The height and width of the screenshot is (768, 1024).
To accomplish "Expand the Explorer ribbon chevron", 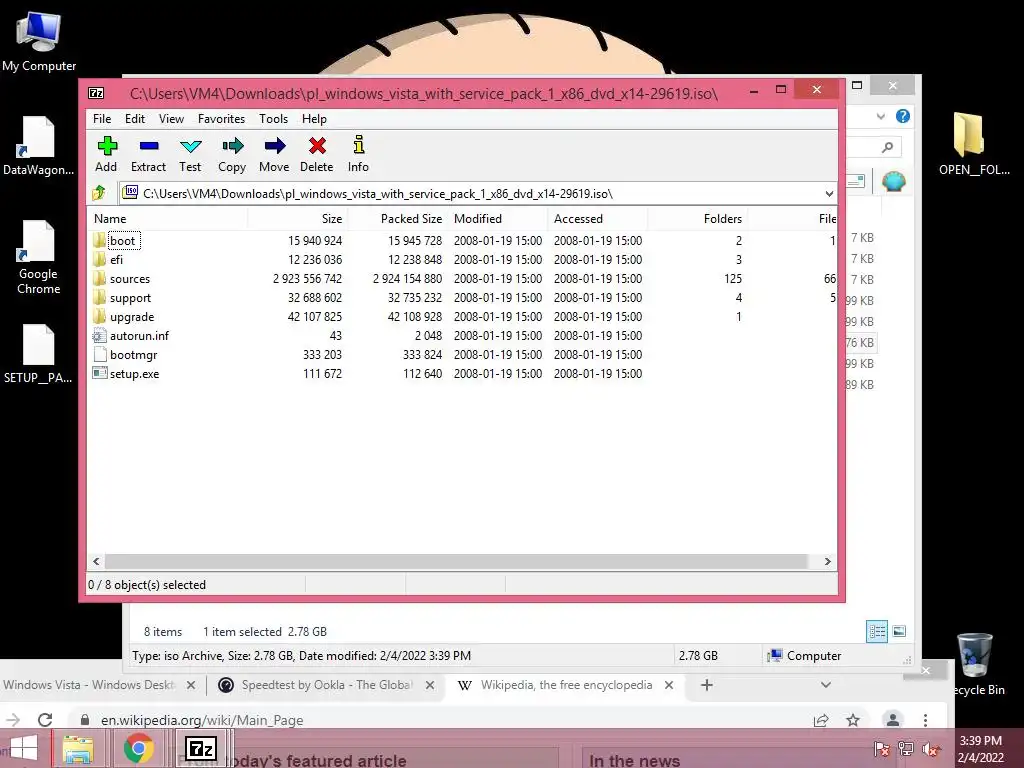I will click(x=880, y=117).
